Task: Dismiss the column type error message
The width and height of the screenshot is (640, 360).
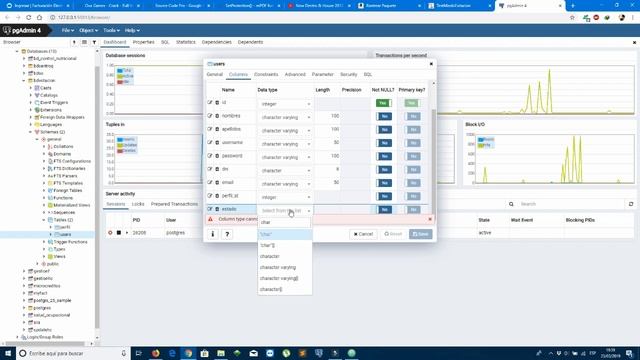Action: 430,219
